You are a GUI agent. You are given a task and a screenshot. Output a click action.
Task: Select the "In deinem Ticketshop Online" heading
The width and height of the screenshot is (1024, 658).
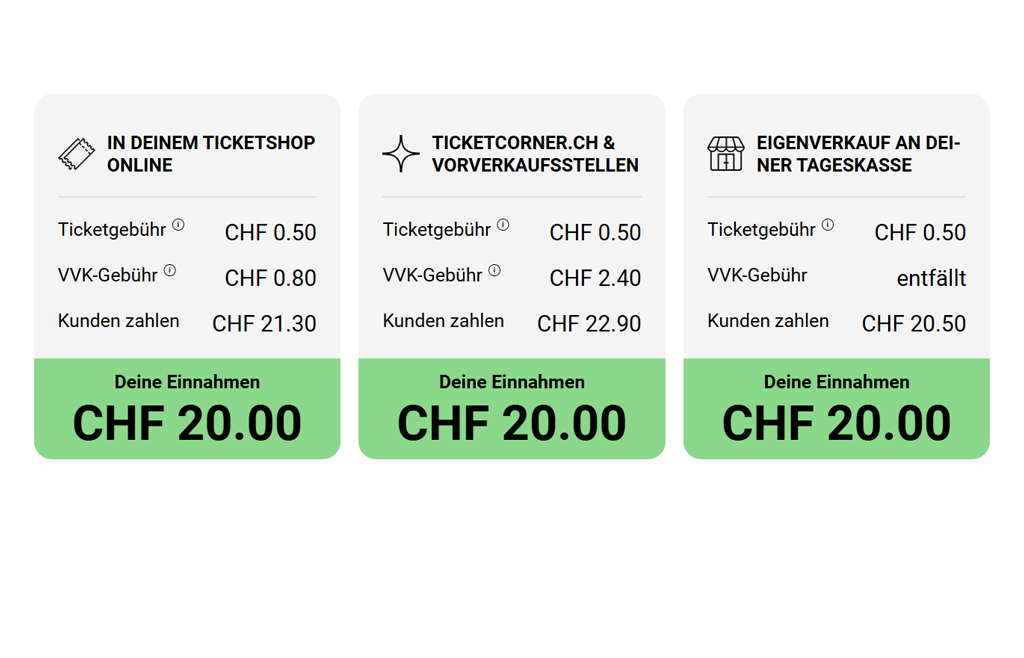point(210,154)
